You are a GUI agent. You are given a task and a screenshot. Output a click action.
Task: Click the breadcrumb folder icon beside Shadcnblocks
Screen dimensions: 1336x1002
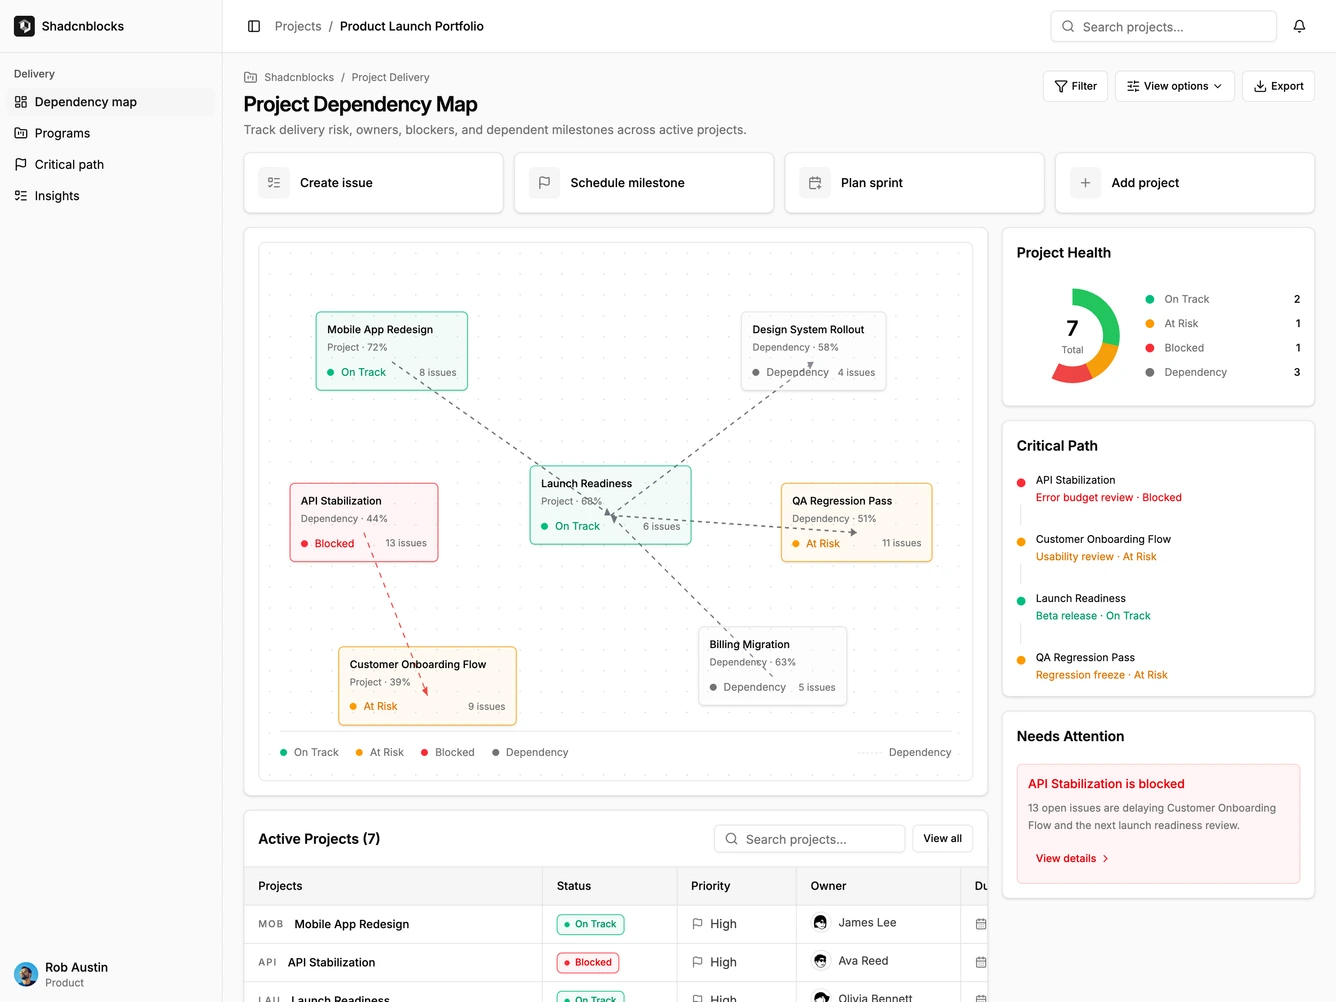pos(251,77)
